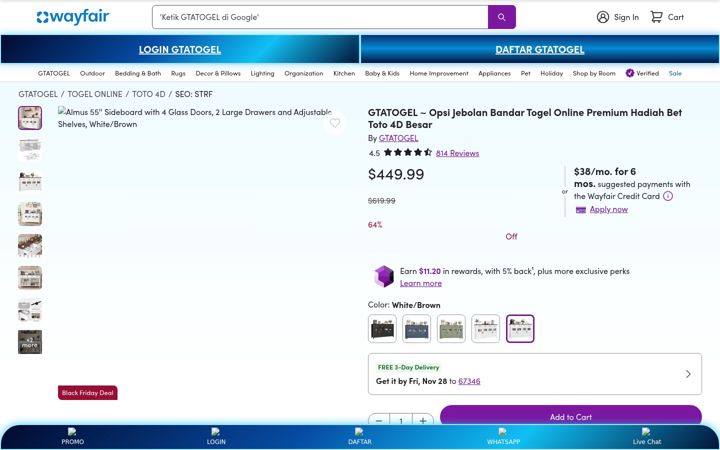Open the Shop by Room menu
Viewport: 720px width, 450px height.
594,73
